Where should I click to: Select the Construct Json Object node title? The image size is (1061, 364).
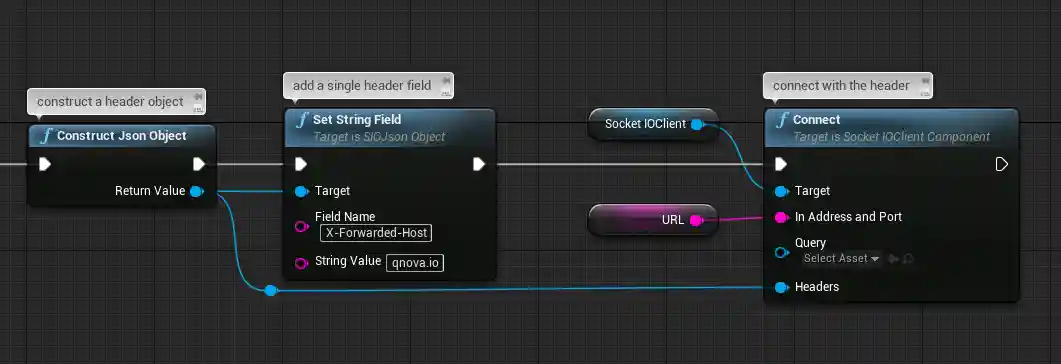[x=122, y=136]
